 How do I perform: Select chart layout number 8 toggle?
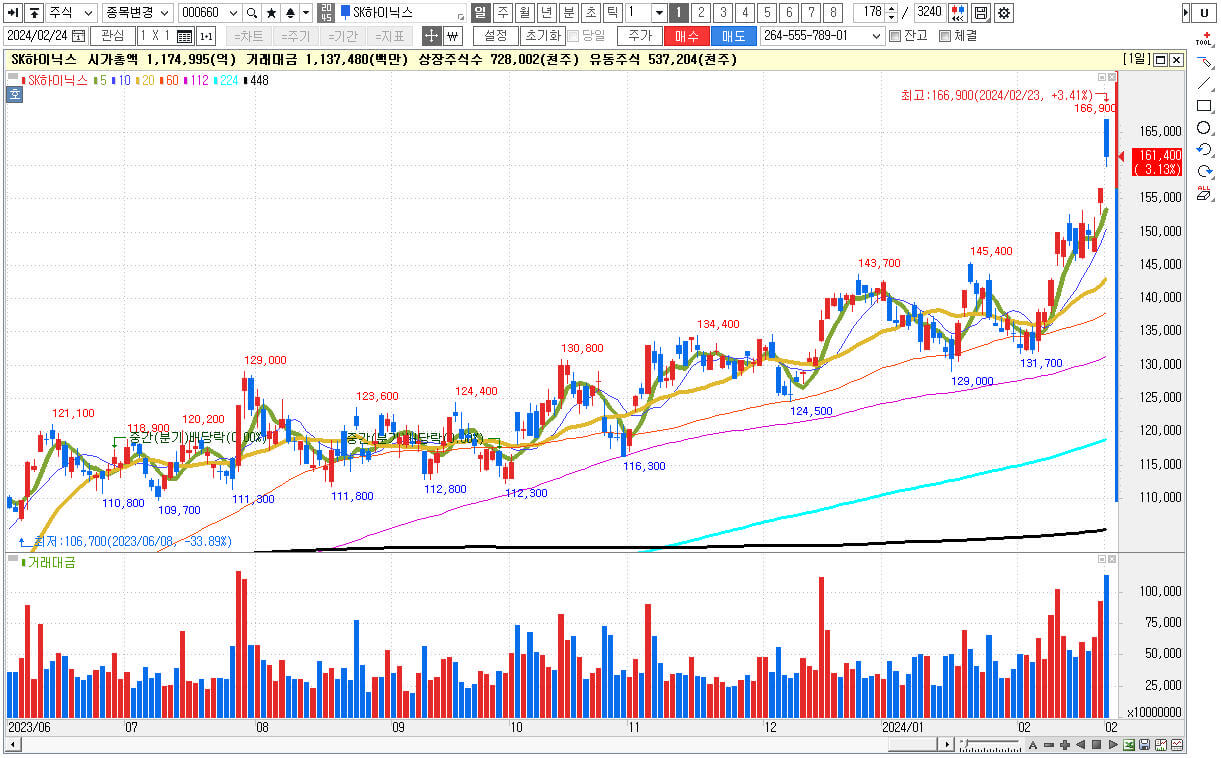point(833,13)
